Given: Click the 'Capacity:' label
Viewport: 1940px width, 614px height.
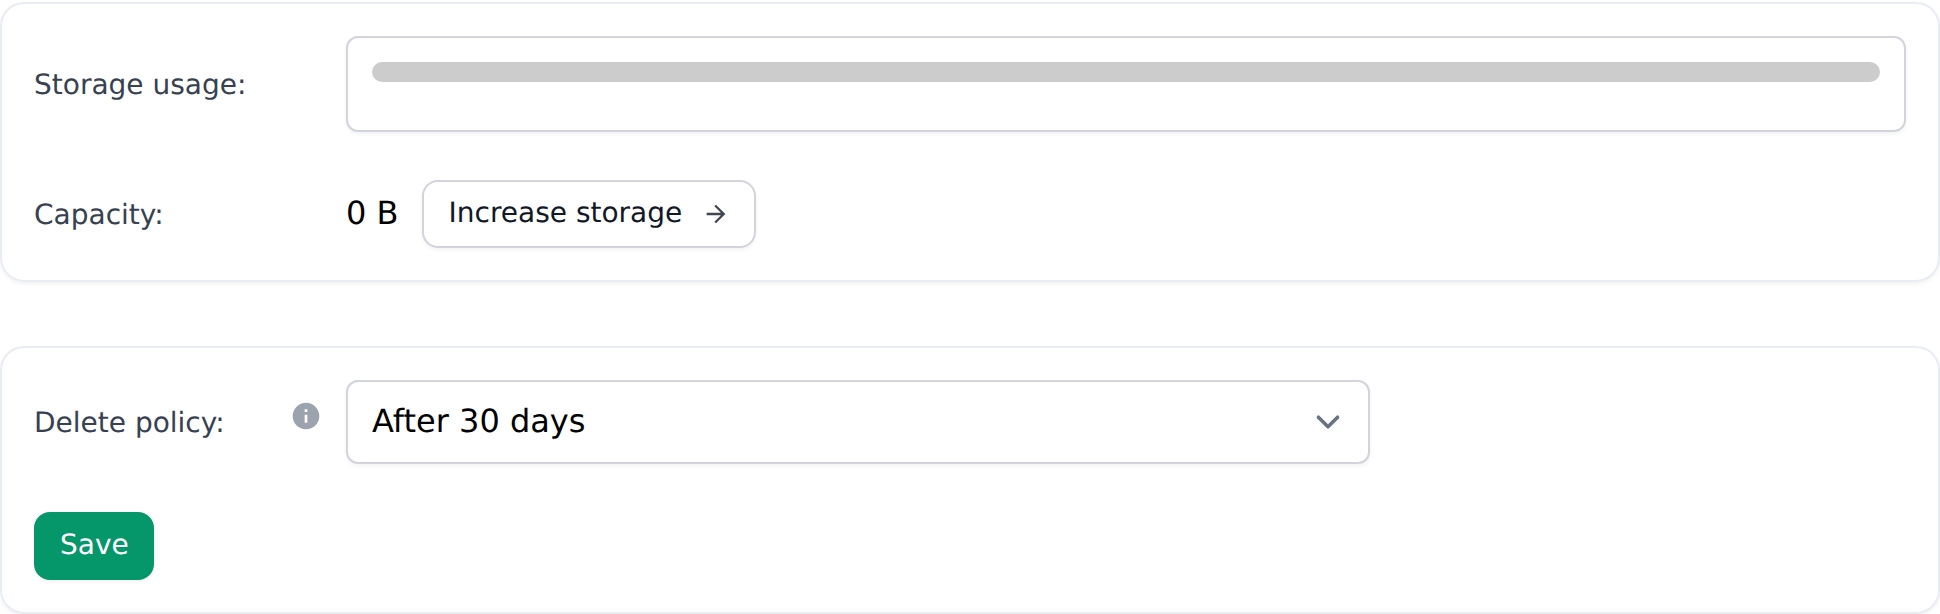Looking at the screenshot, I should (x=98, y=215).
